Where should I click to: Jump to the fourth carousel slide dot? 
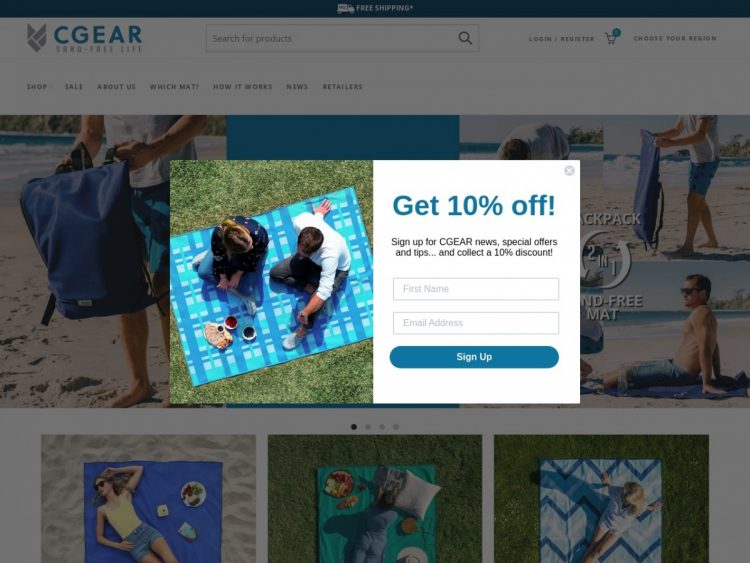[x=396, y=427]
